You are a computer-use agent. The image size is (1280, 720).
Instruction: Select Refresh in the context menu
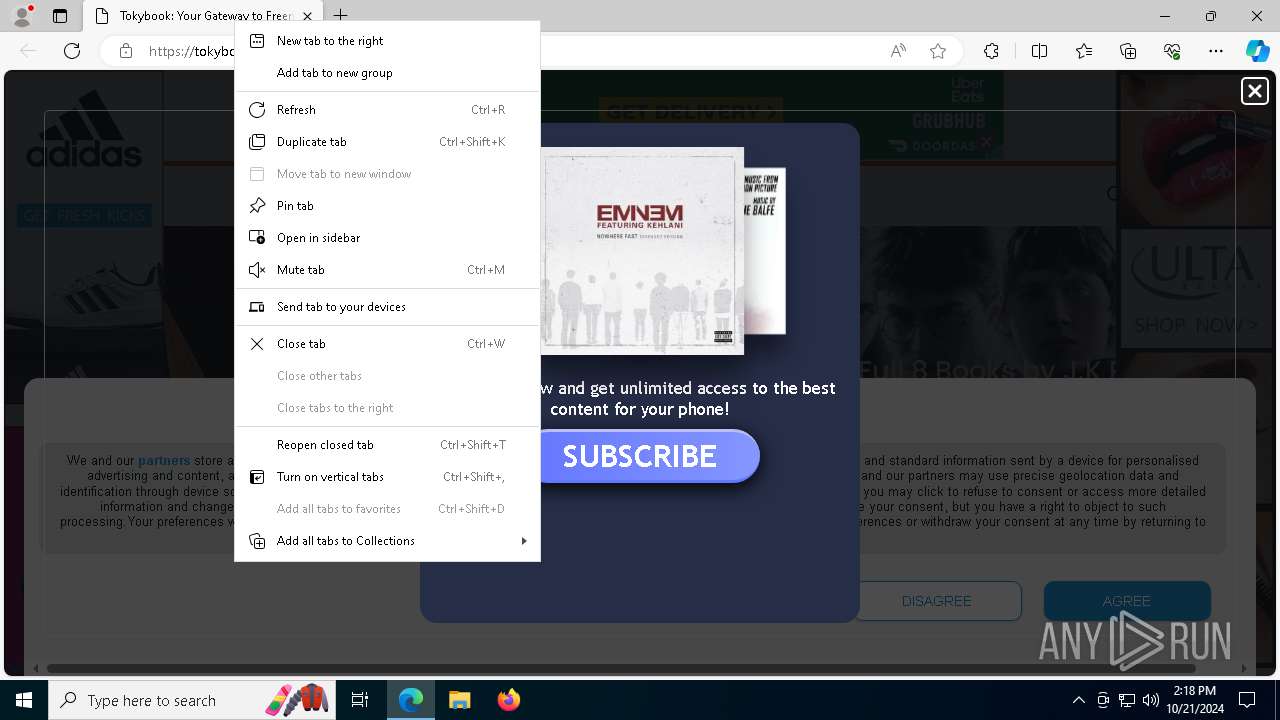tap(387, 110)
